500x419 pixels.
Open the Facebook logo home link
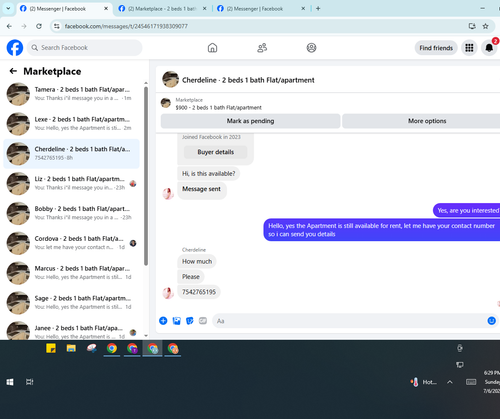click(x=15, y=48)
